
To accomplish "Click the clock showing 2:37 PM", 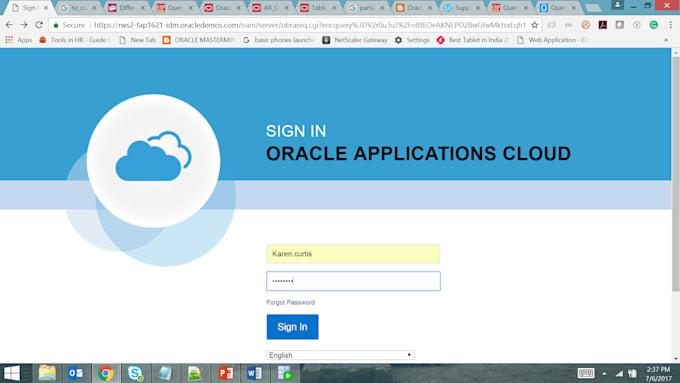I will point(658,370).
